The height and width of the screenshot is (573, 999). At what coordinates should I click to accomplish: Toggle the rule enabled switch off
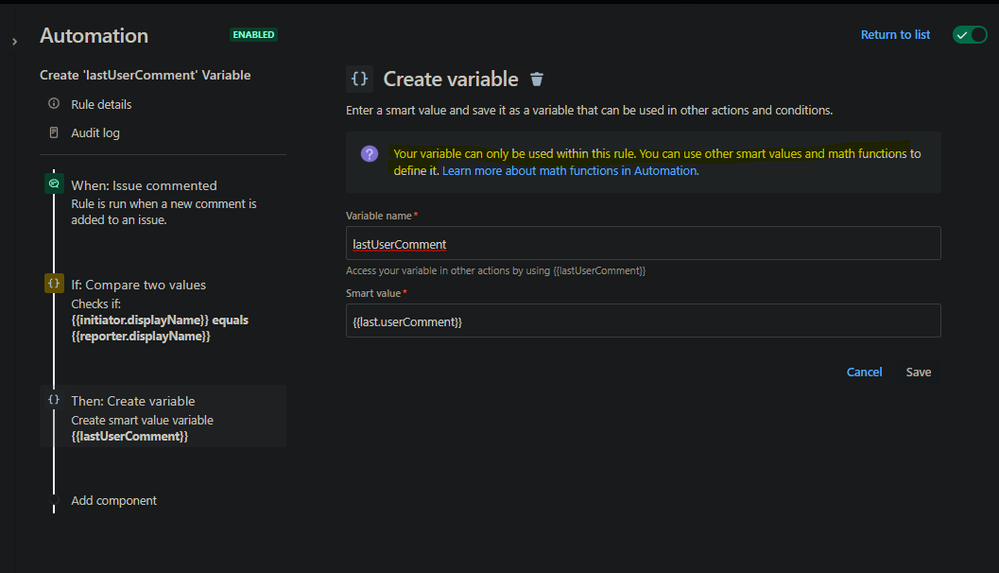[969, 35]
